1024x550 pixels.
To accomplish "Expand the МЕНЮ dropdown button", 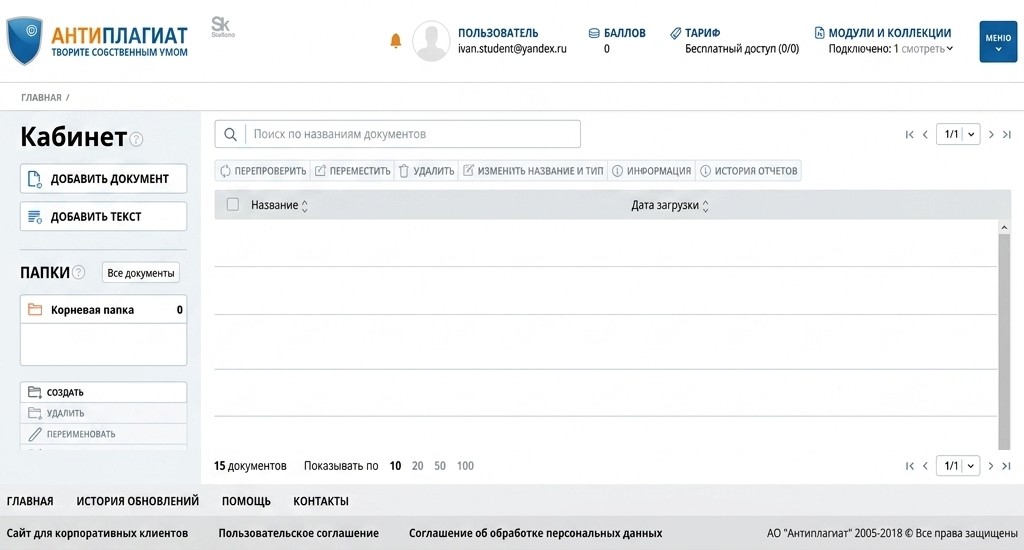I will click(x=998, y=42).
